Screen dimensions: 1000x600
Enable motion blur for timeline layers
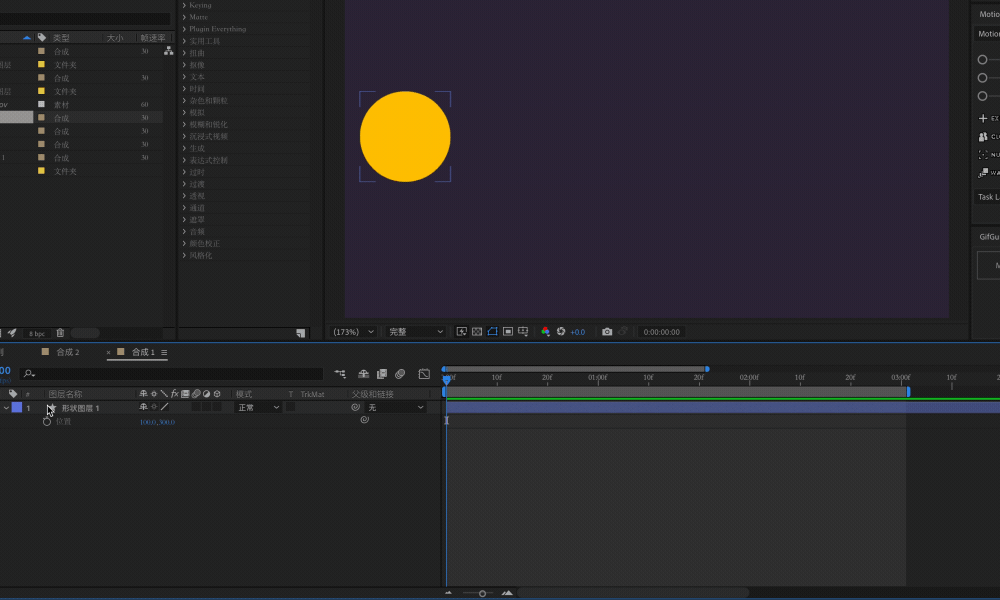coord(400,374)
